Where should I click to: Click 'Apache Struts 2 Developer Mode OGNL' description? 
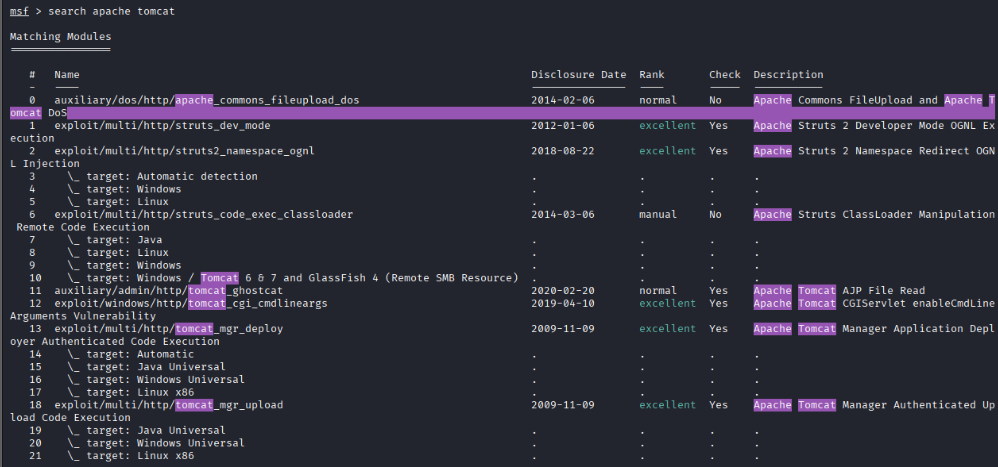point(864,125)
